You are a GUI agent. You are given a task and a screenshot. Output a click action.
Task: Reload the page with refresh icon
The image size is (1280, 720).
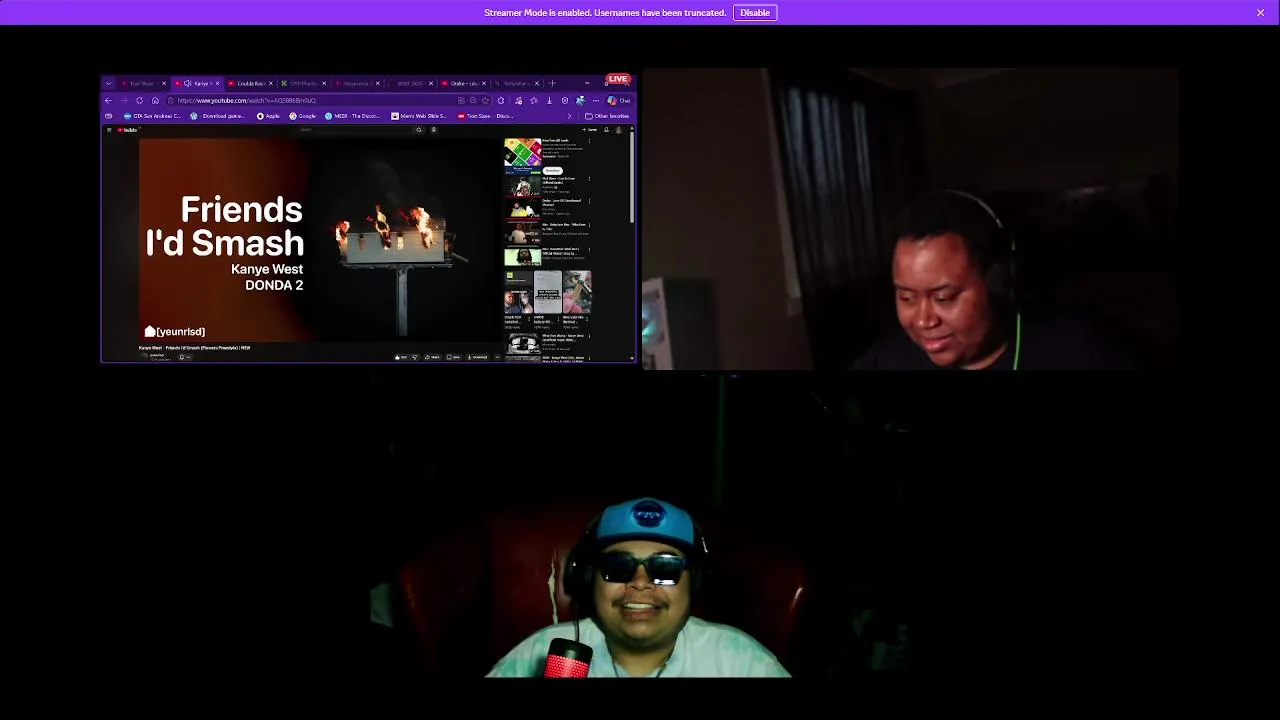pyautogui.click(x=139, y=100)
